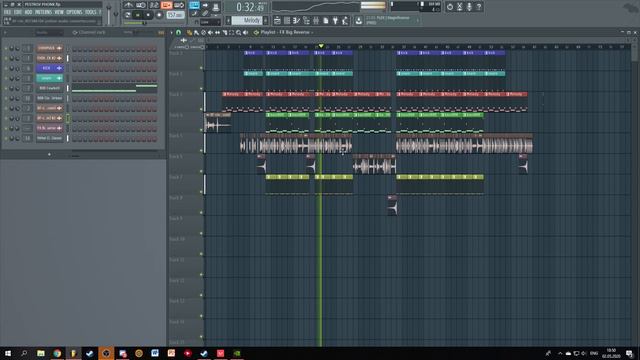Open the VIEW menu
The image size is (640, 360).
59,12
